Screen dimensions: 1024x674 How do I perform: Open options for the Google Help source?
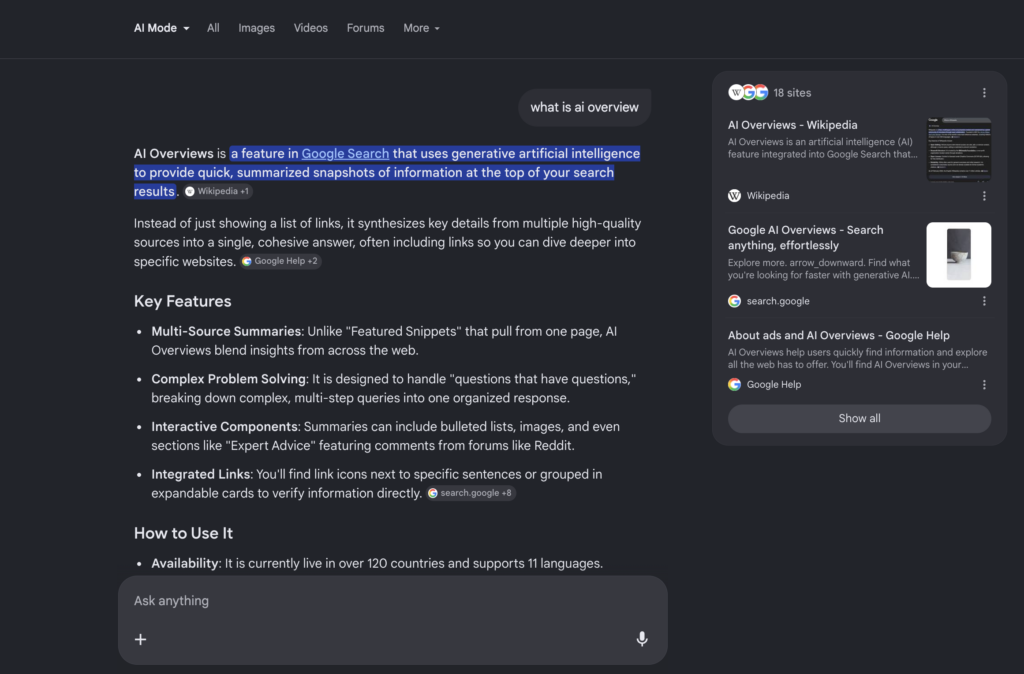click(984, 385)
